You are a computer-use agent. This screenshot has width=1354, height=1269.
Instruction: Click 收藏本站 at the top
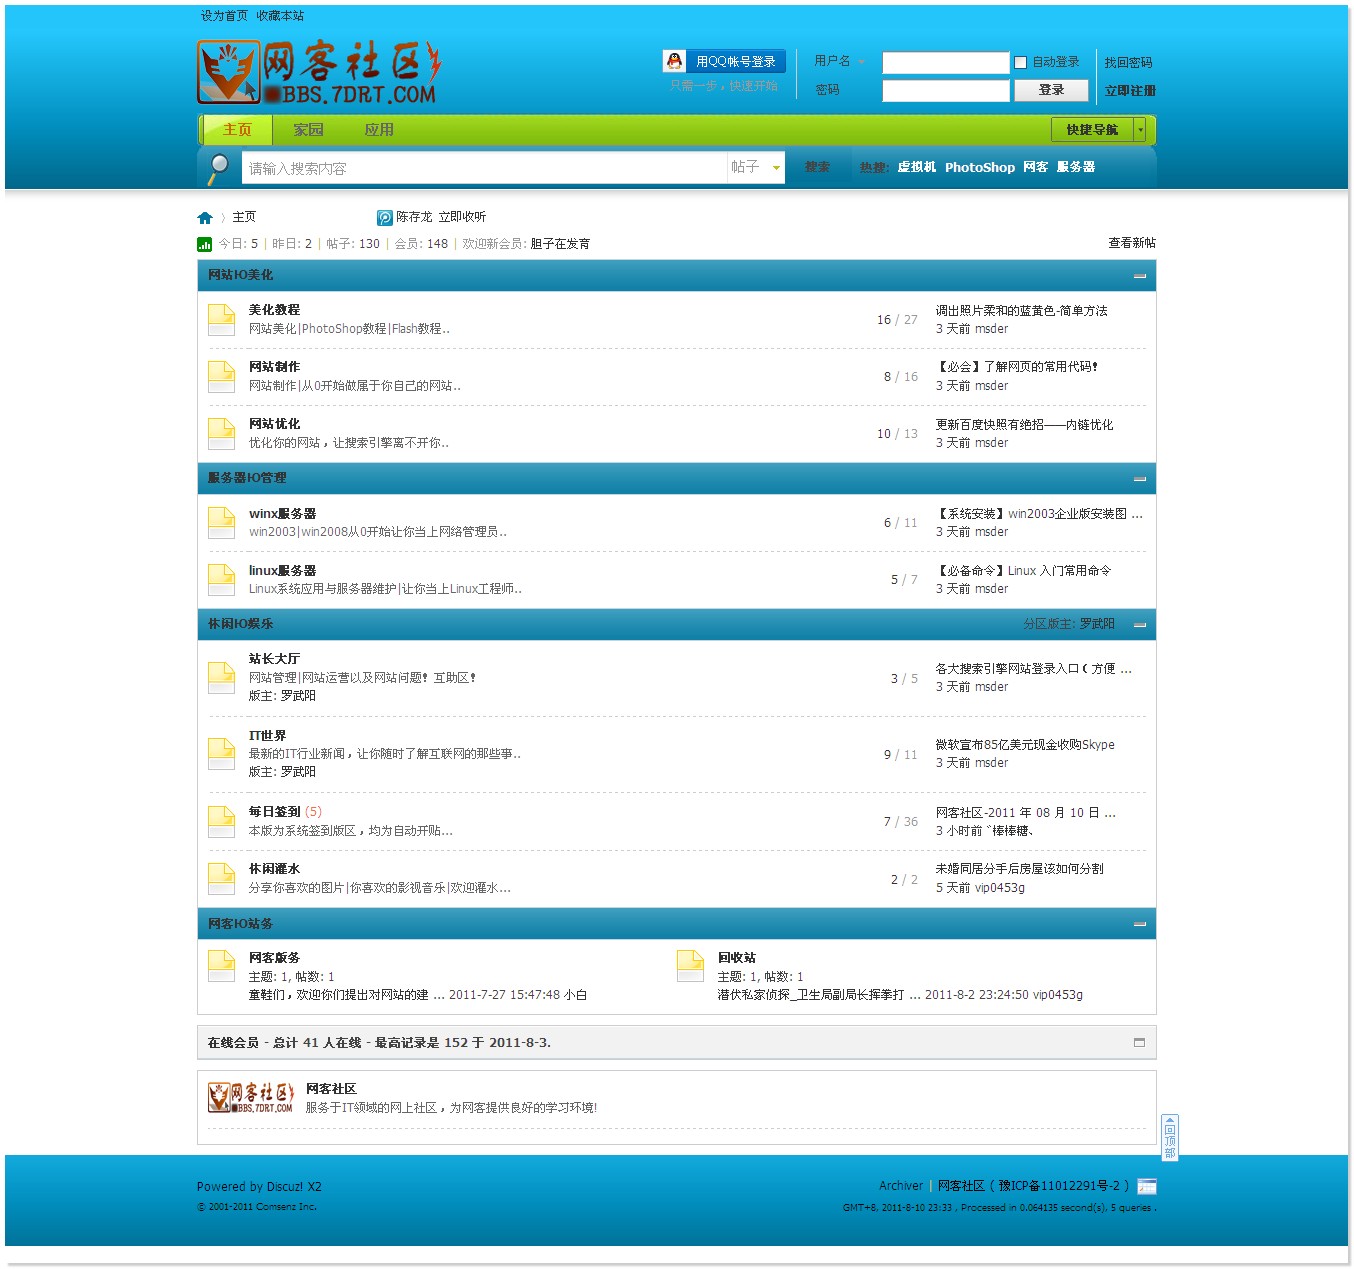(x=280, y=16)
